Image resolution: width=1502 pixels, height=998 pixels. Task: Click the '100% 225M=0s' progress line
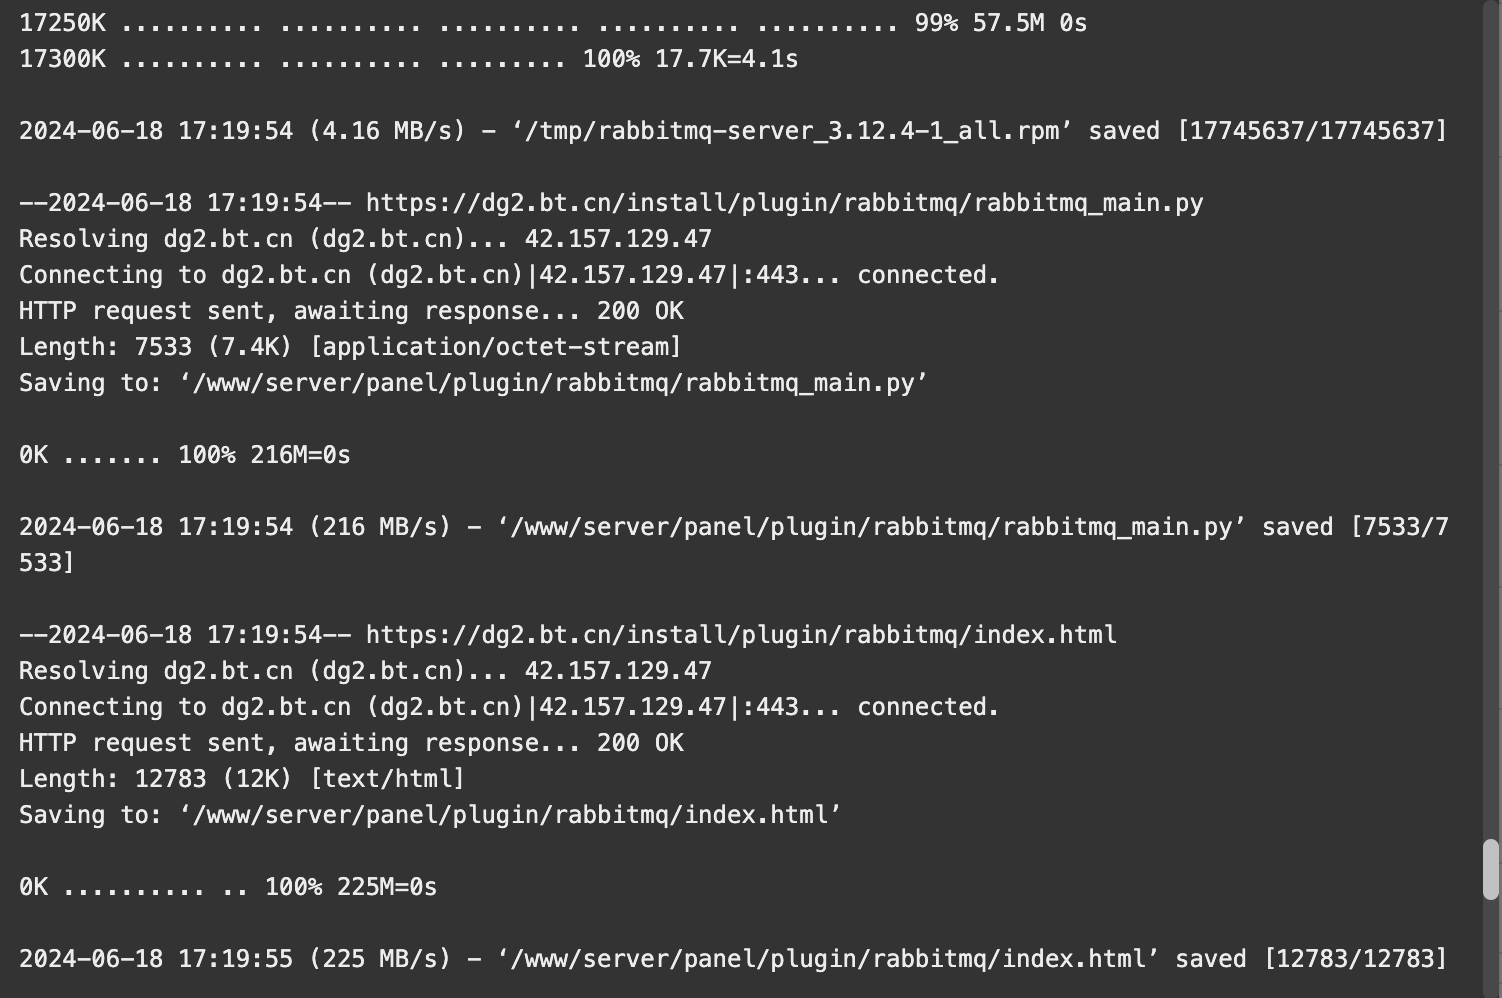[228, 887]
